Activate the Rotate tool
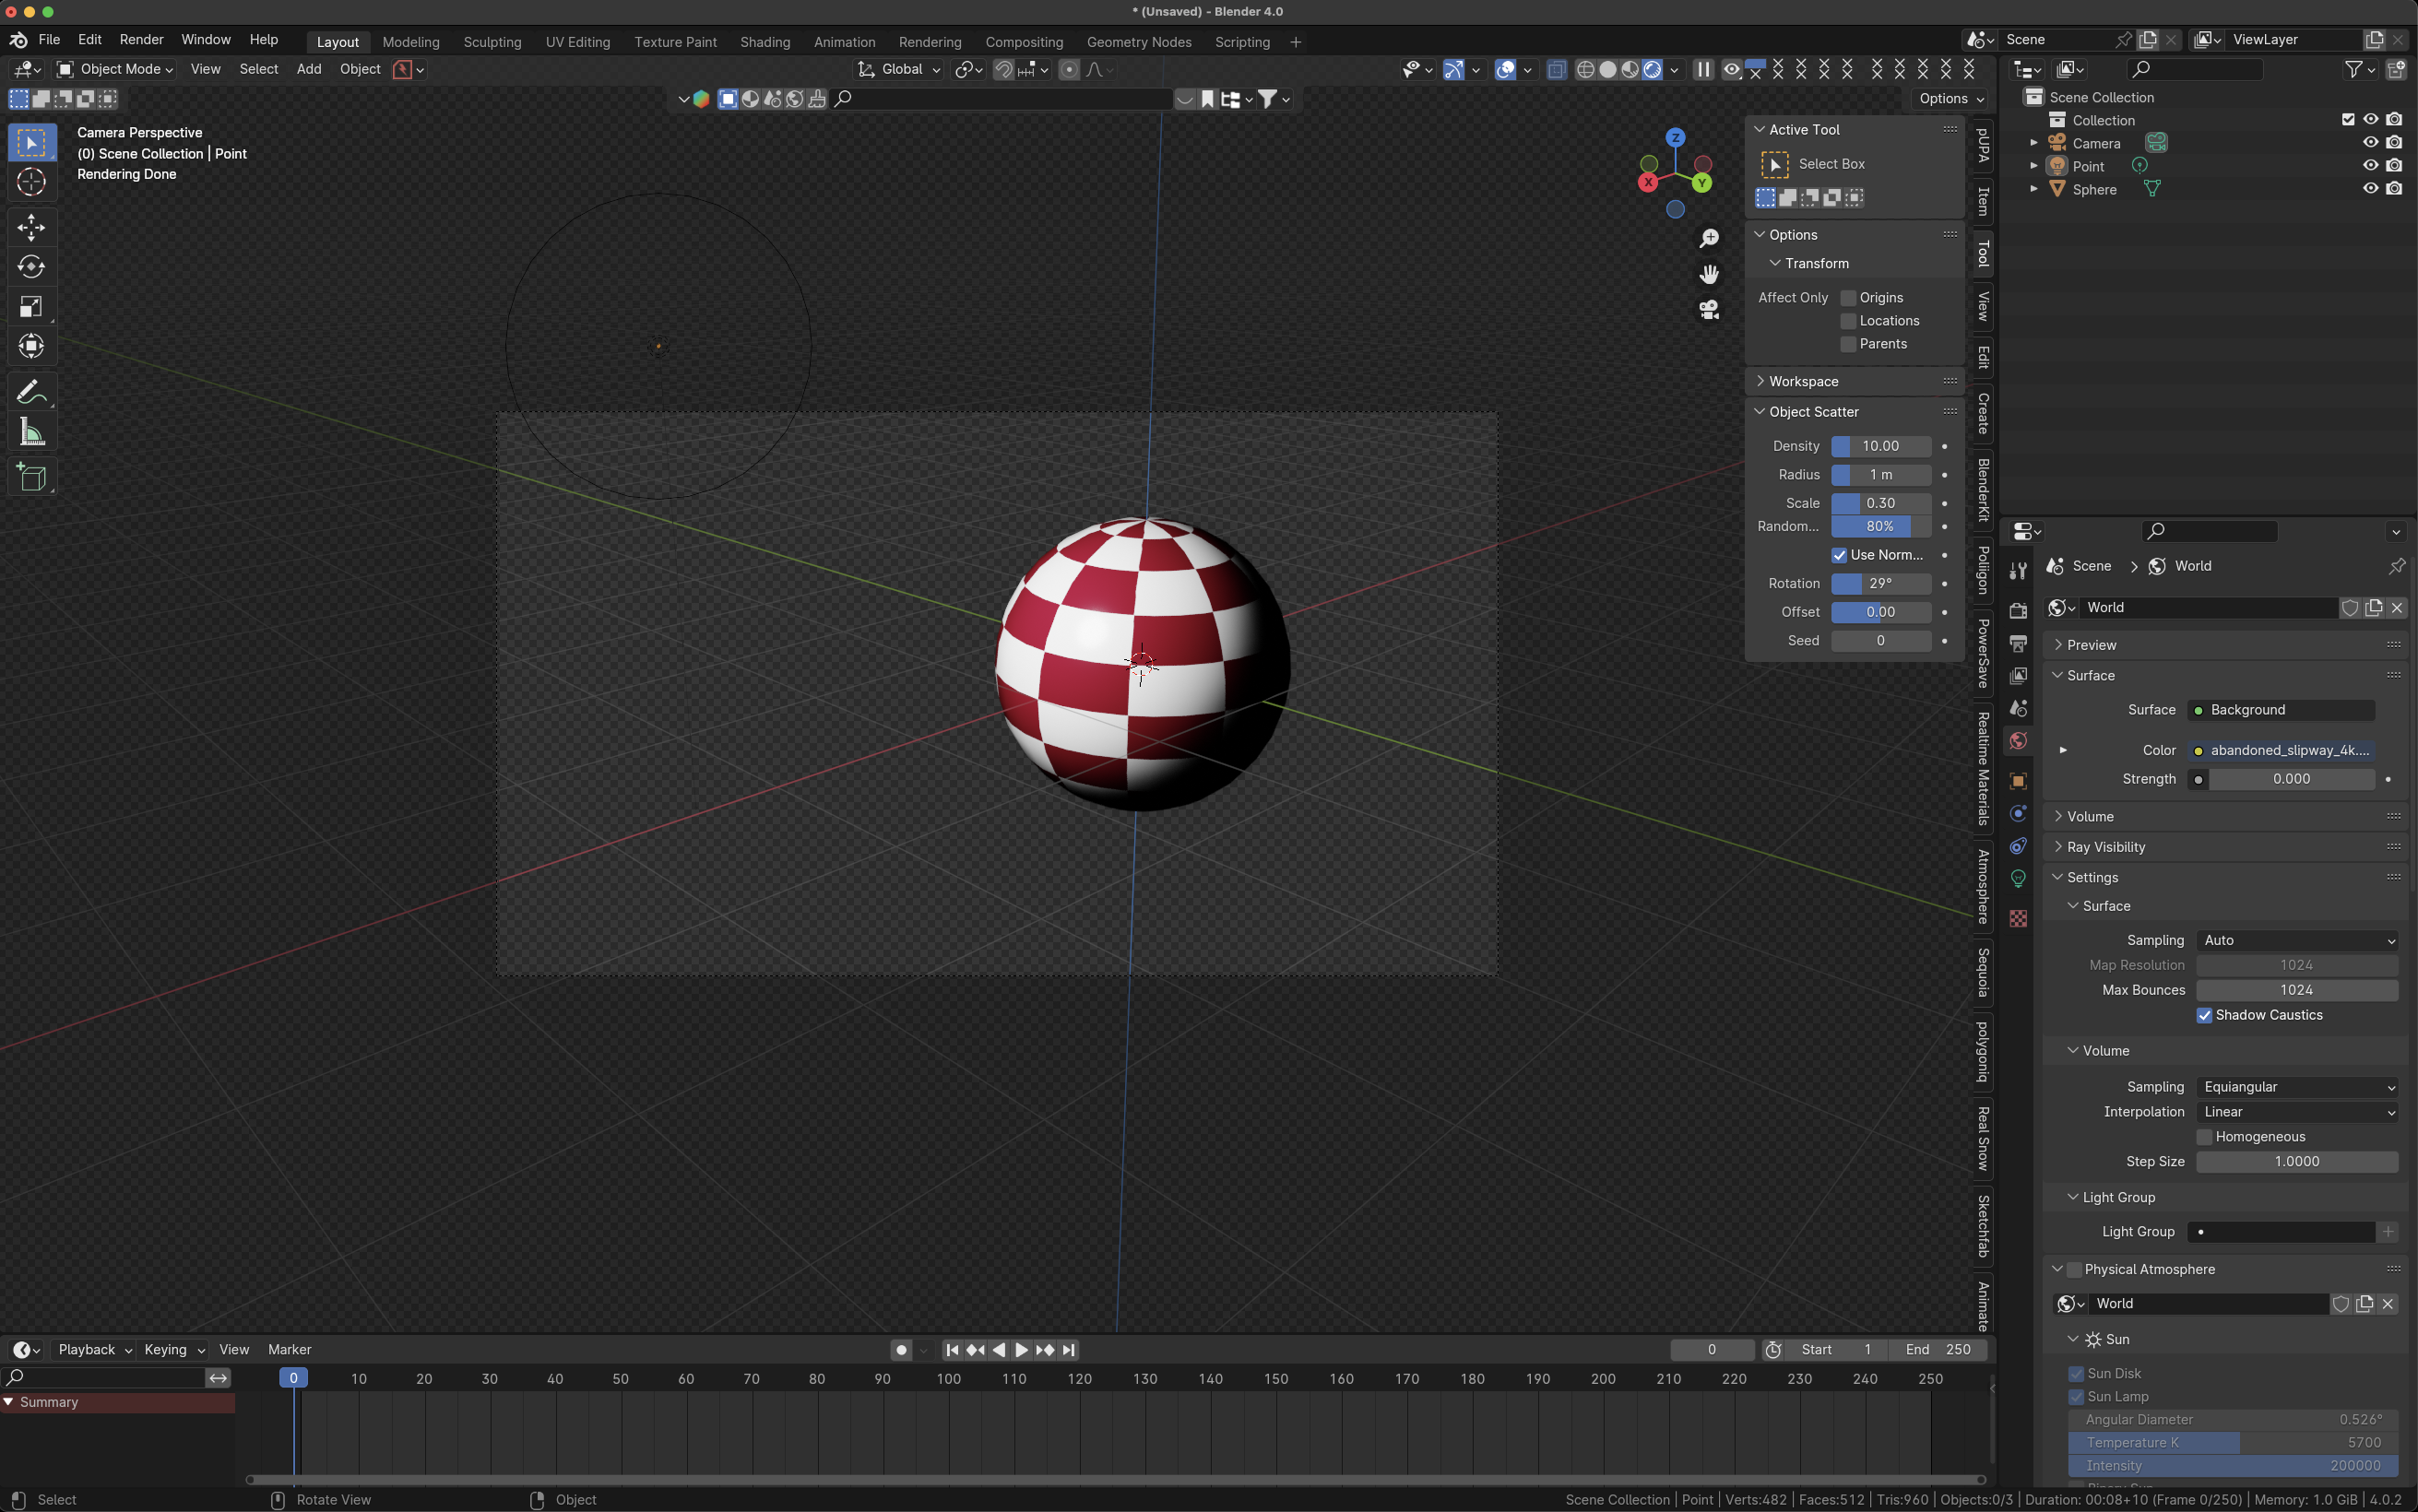2418x1512 pixels. [x=31, y=267]
